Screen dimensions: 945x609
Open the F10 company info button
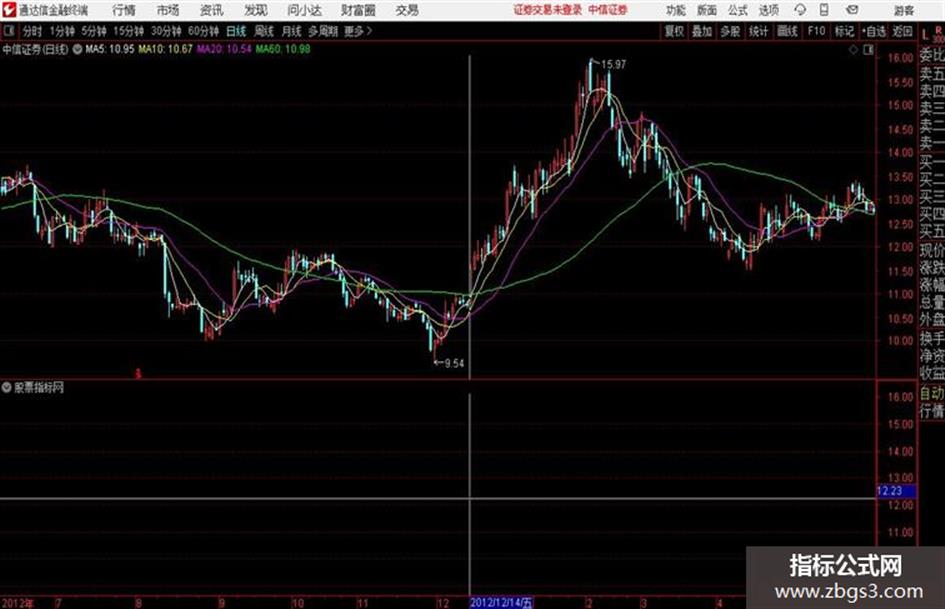[x=816, y=31]
